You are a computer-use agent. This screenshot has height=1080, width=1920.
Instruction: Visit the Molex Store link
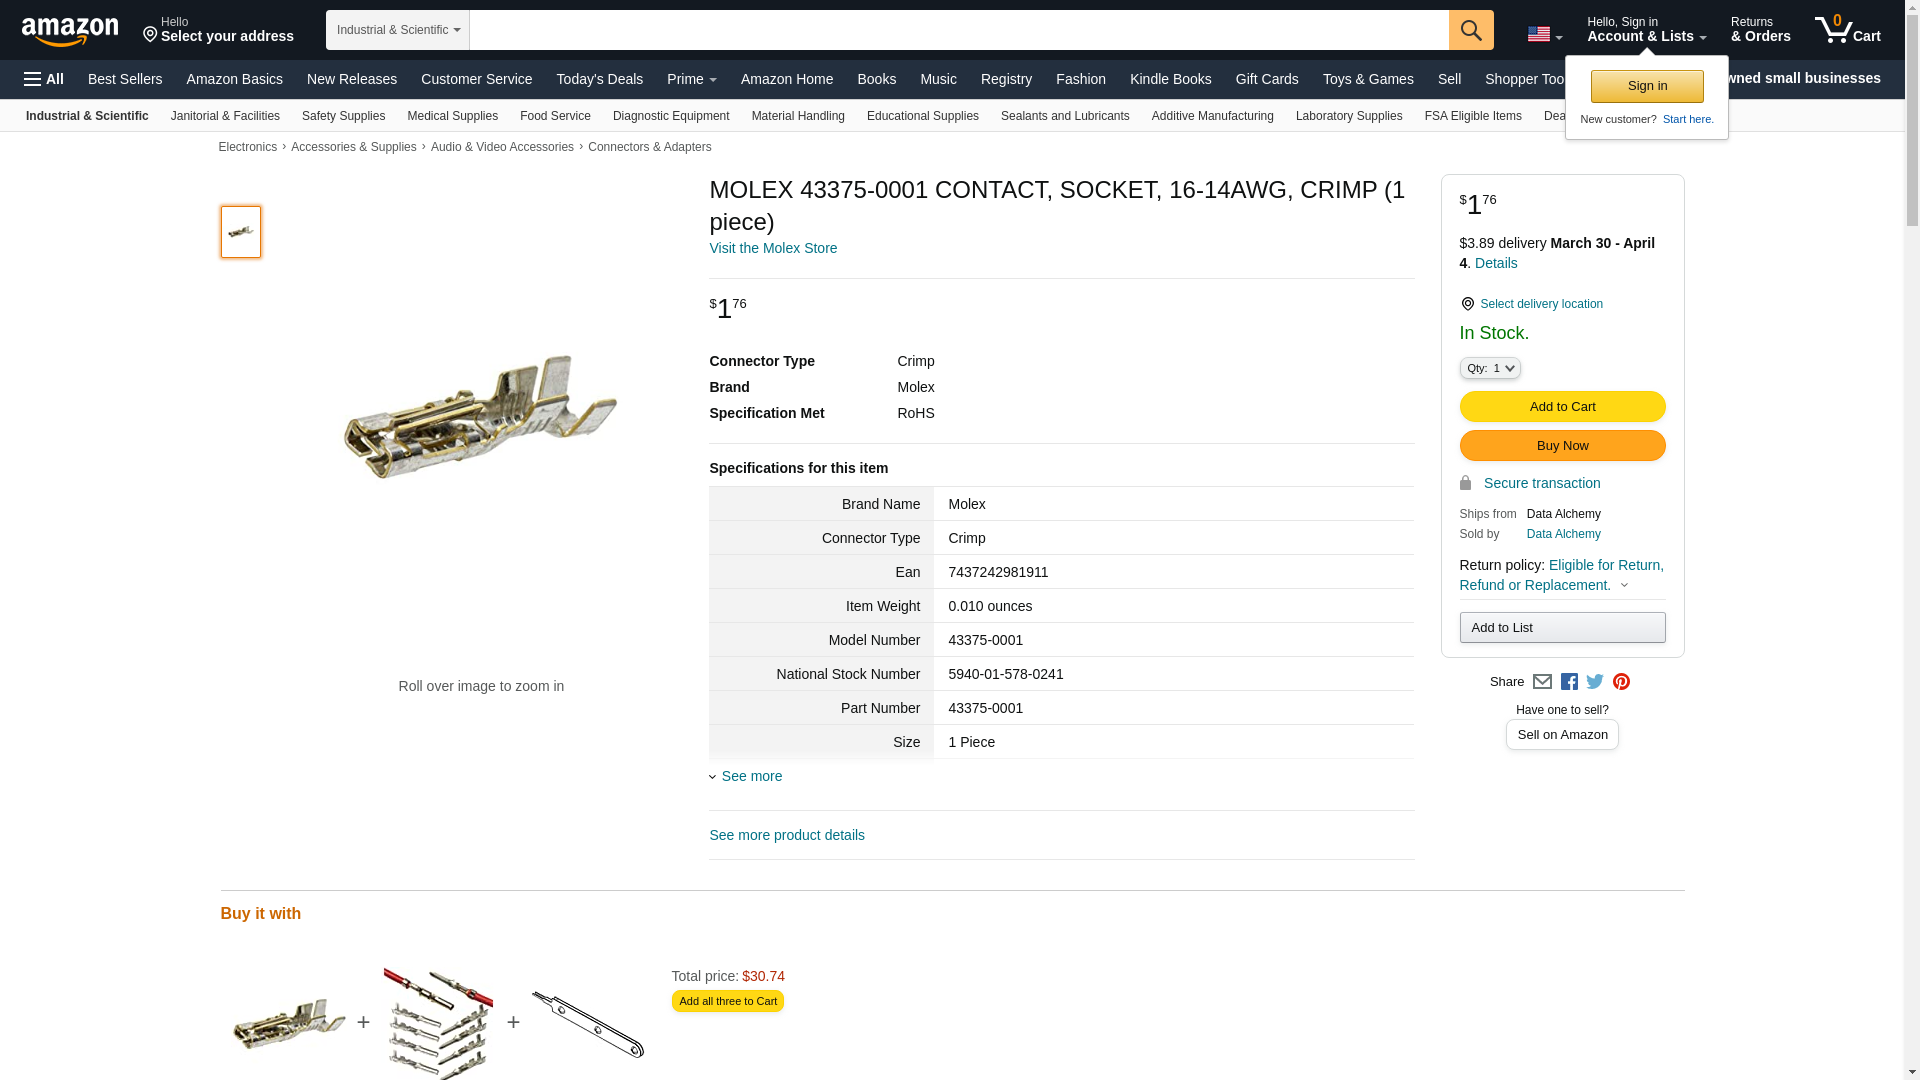[773, 248]
